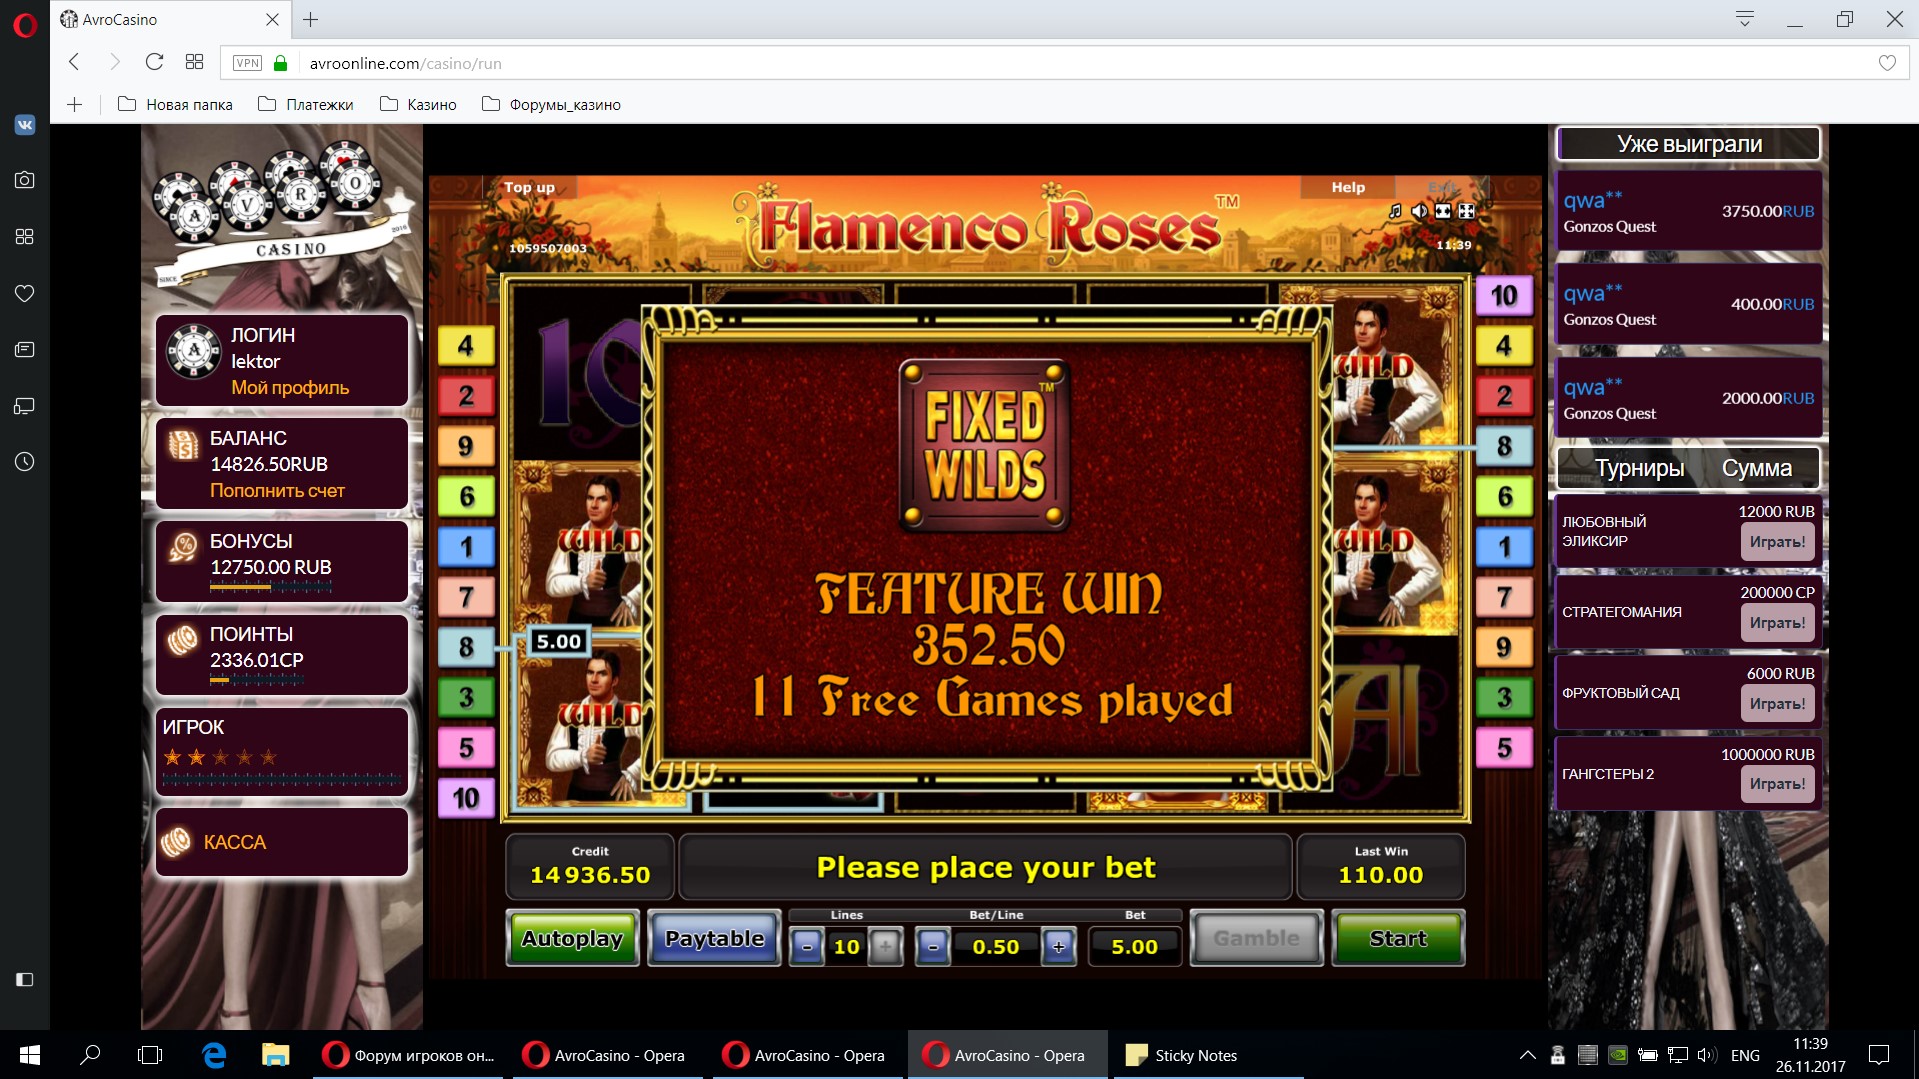Toggle the Opera sidebar panel
This screenshot has width=1919, height=1079.
pos(25,980)
